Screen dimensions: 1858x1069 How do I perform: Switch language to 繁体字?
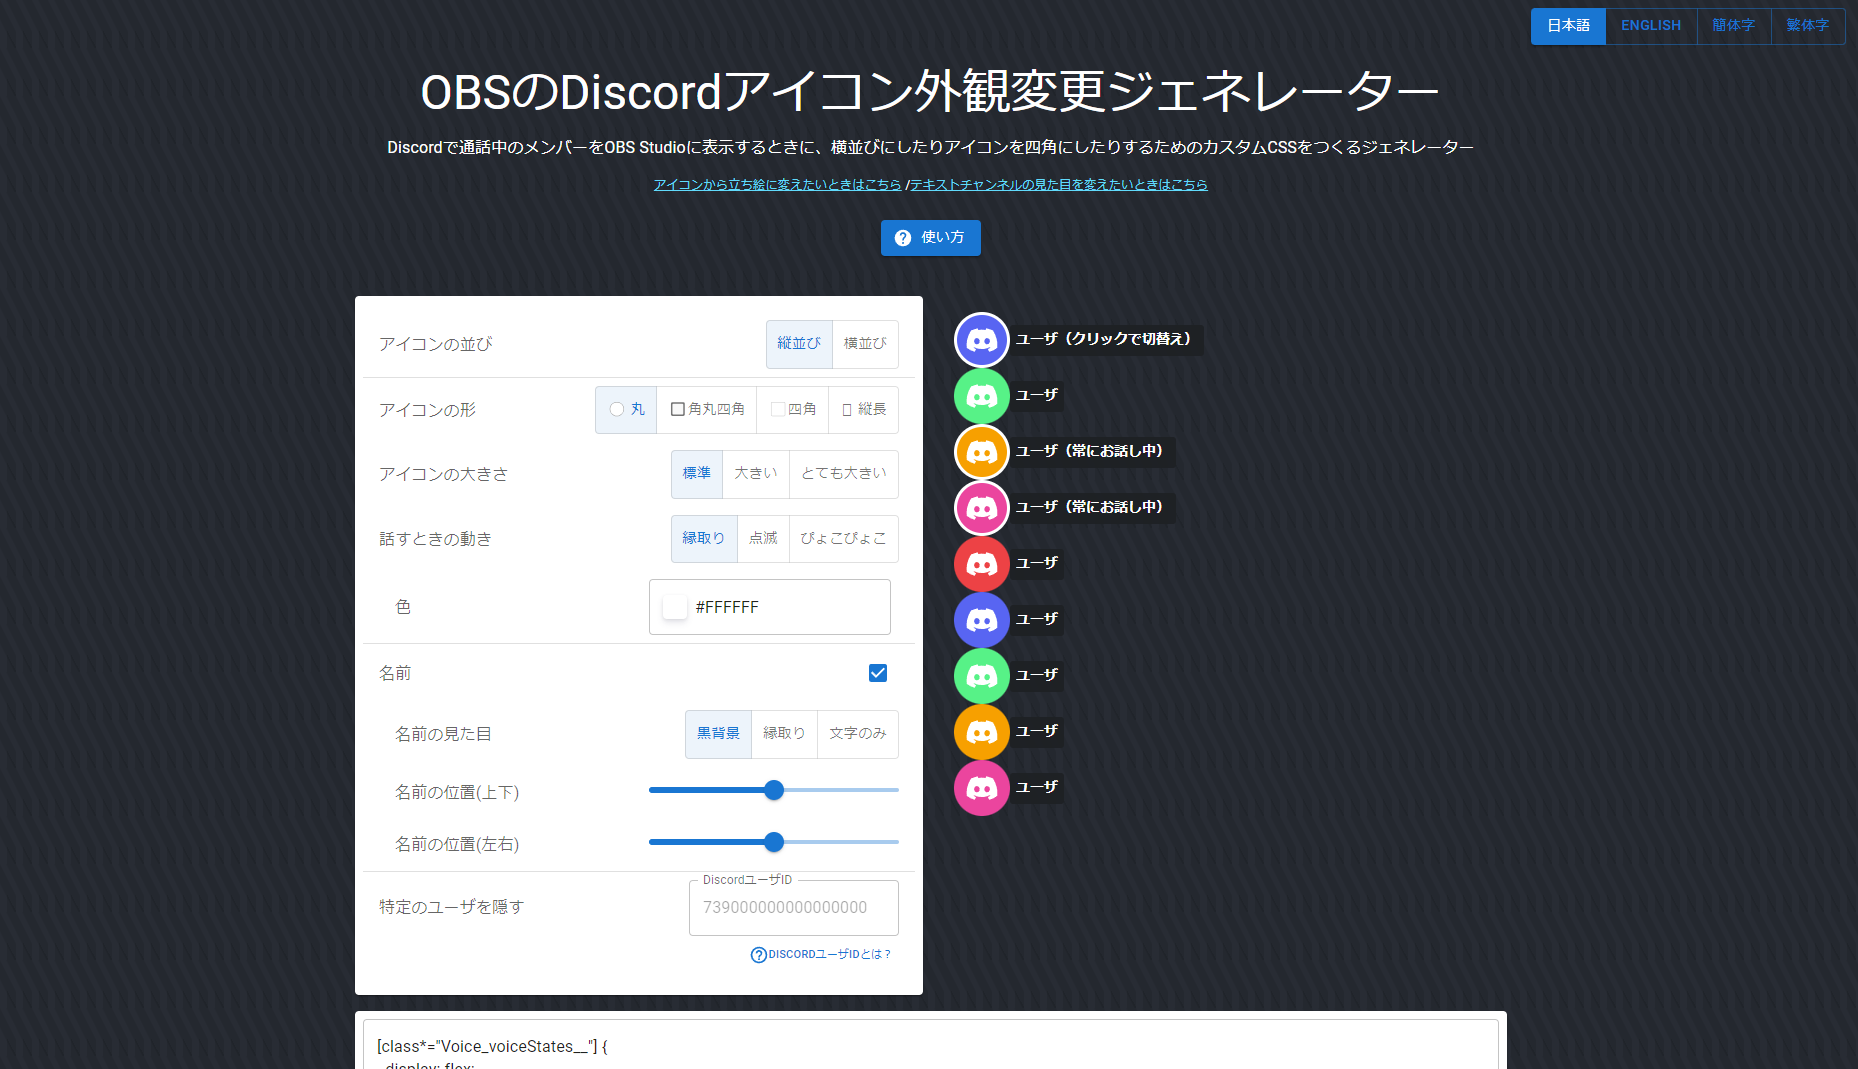pyautogui.click(x=1808, y=26)
